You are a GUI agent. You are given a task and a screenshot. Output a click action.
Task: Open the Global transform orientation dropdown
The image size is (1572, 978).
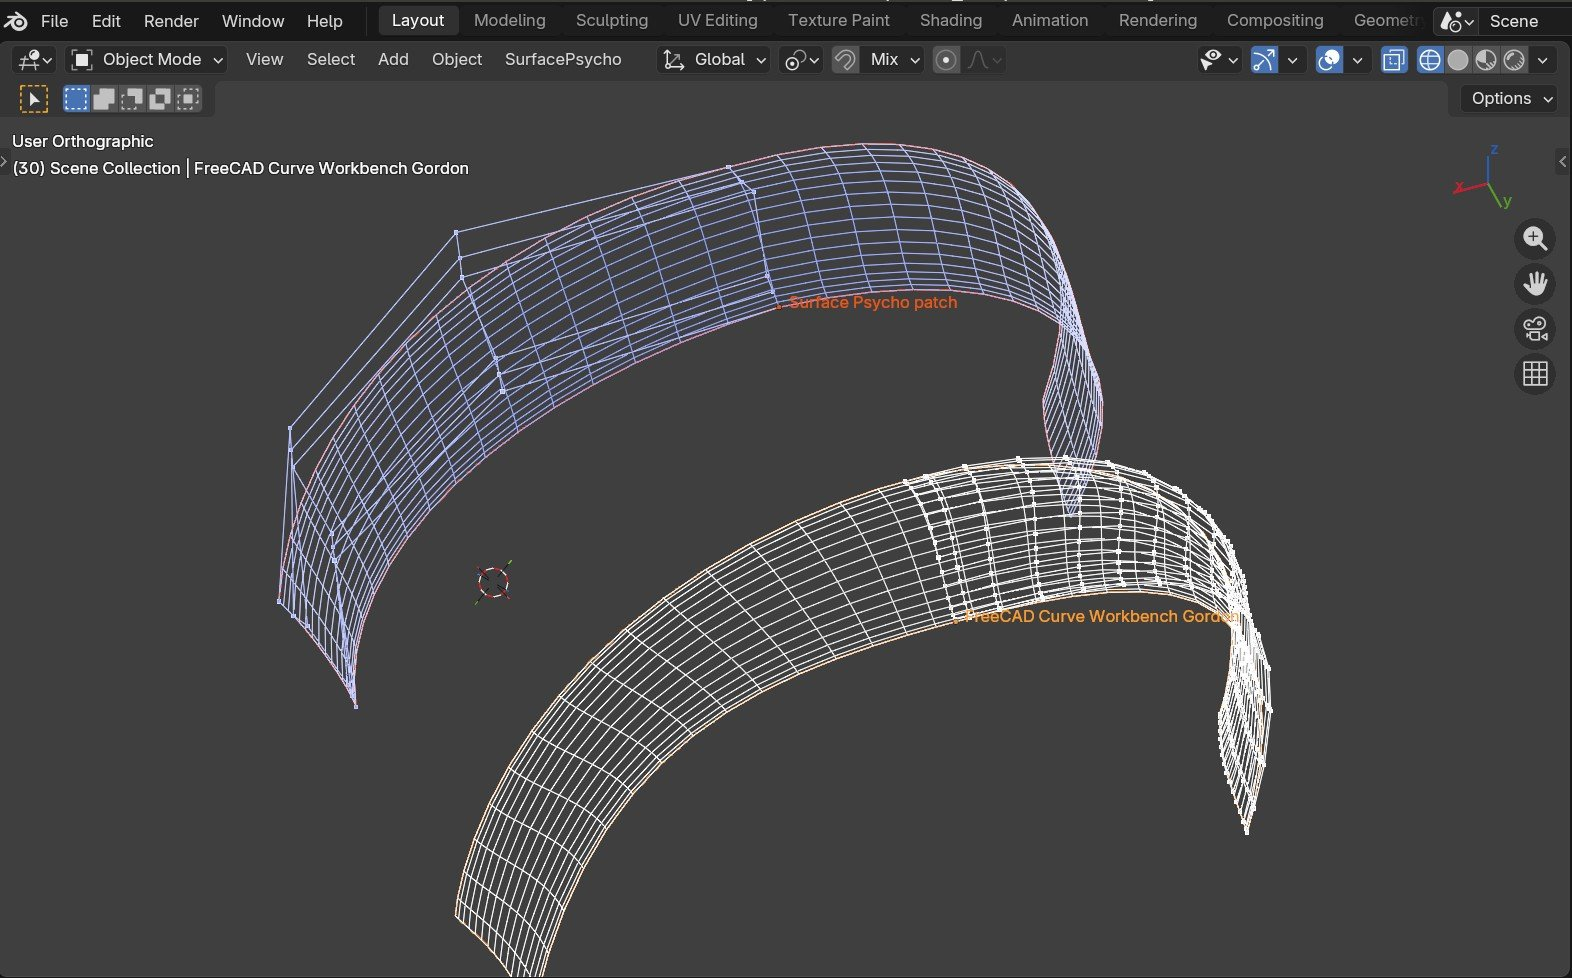pos(713,60)
